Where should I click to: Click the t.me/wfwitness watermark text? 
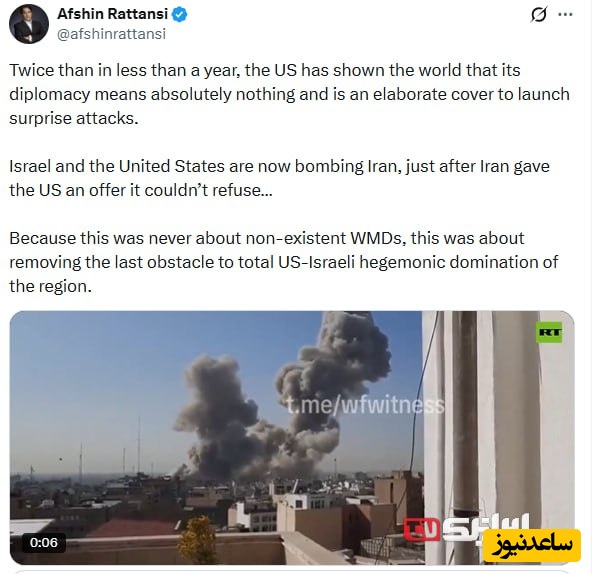point(365,405)
